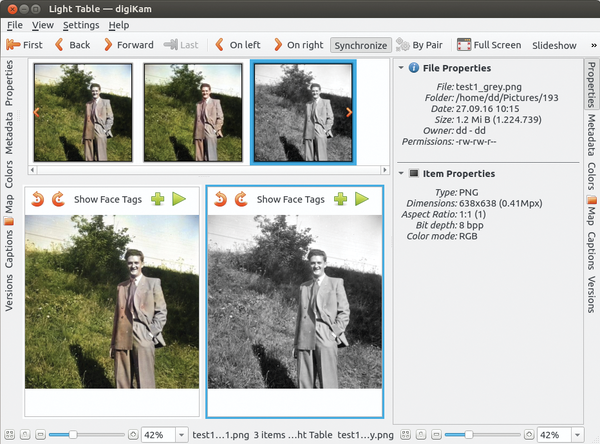Rotate right preview image counterclockwise

[x=220, y=199]
